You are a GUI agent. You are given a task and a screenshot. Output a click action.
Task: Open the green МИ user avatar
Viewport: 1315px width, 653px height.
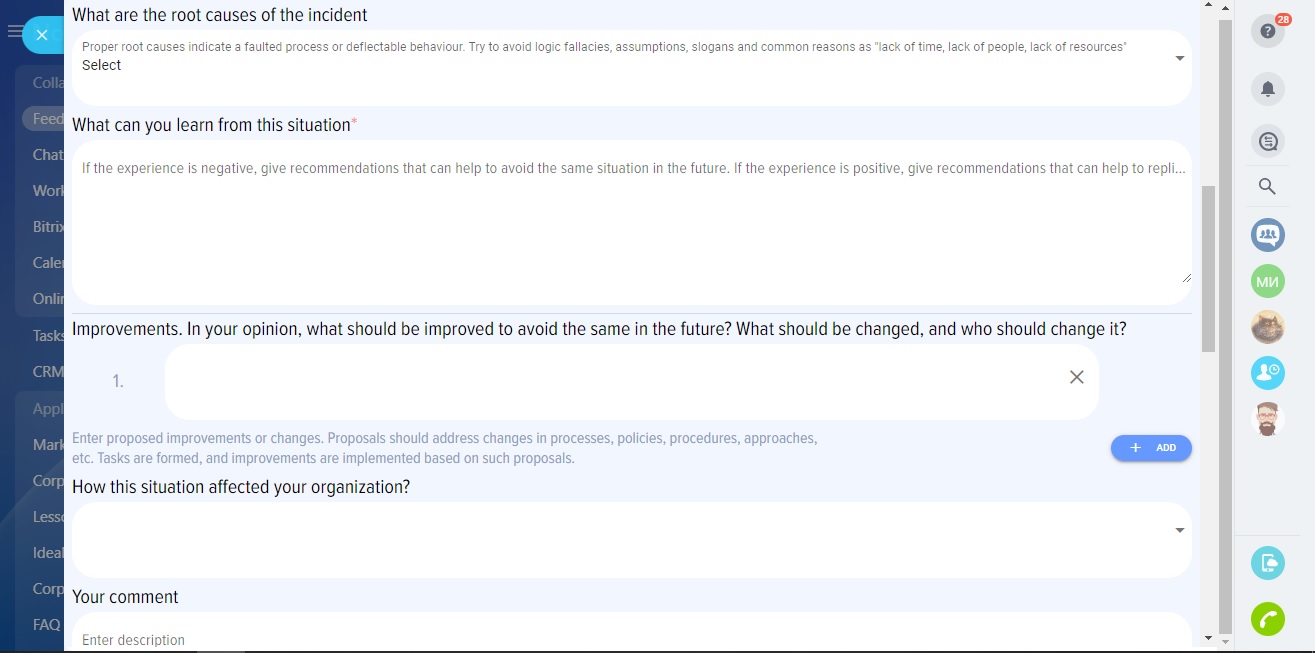[x=1267, y=282]
